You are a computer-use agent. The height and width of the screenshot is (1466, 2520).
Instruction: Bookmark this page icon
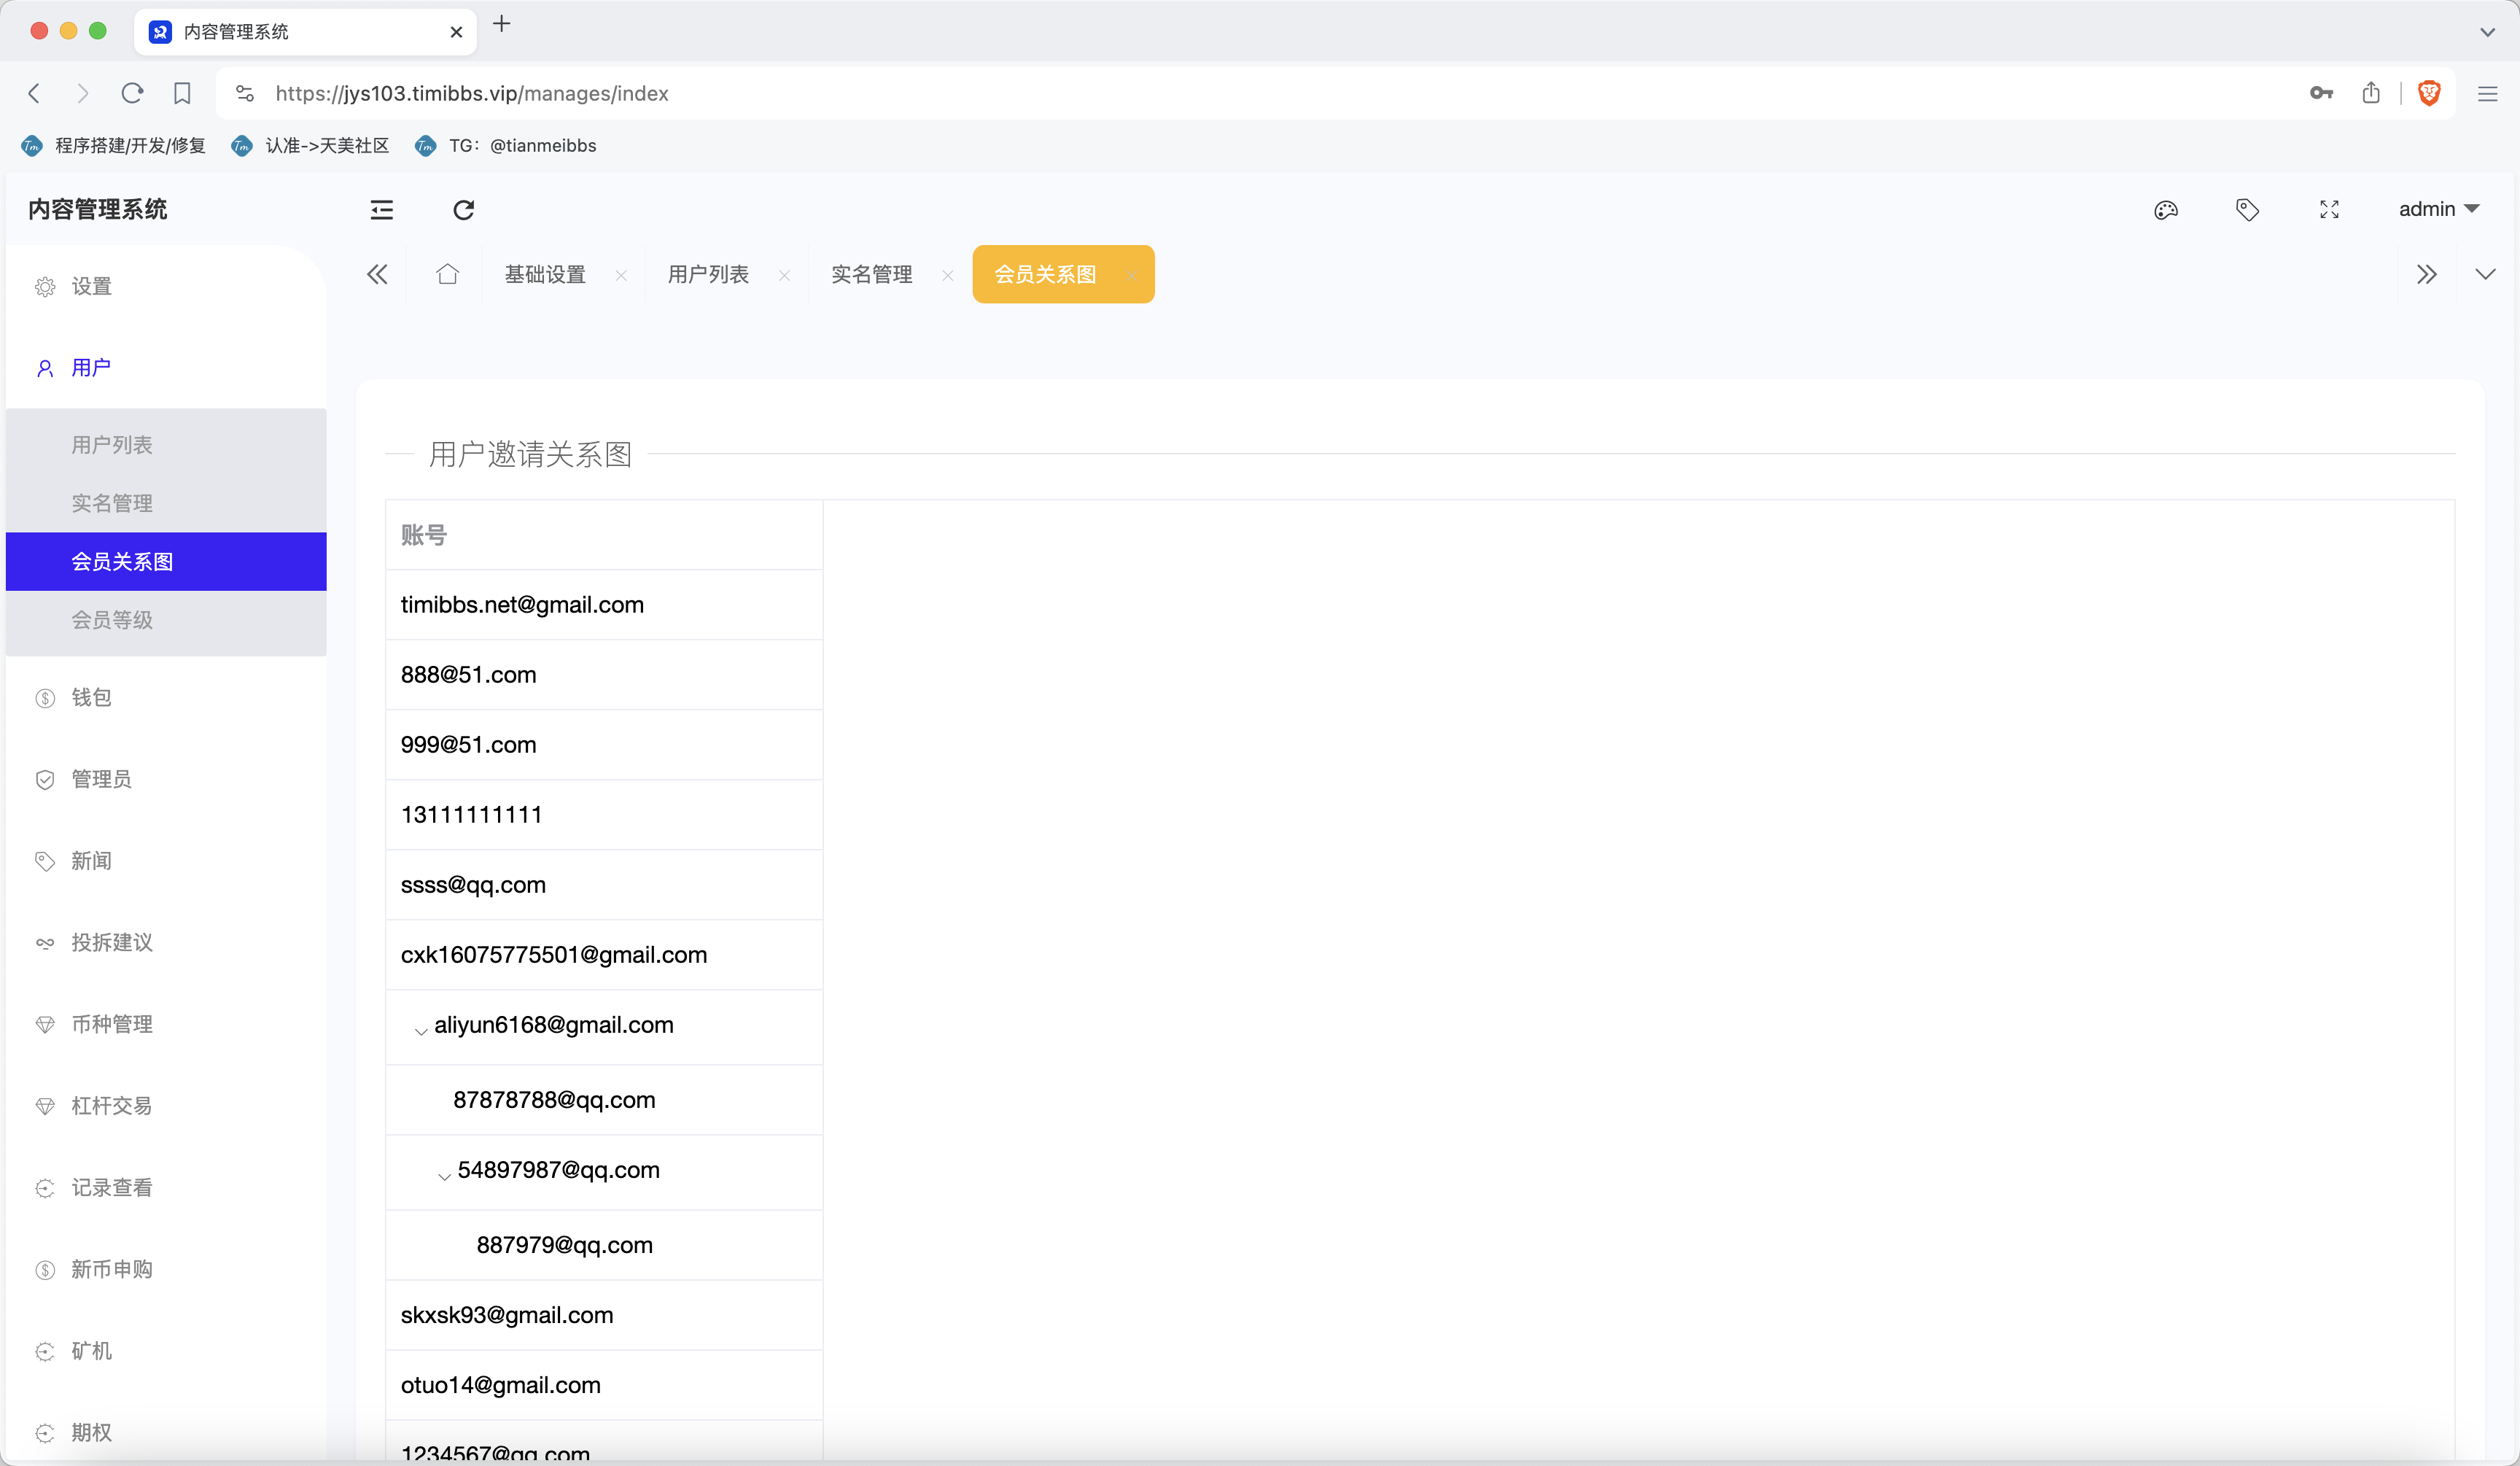tap(182, 93)
